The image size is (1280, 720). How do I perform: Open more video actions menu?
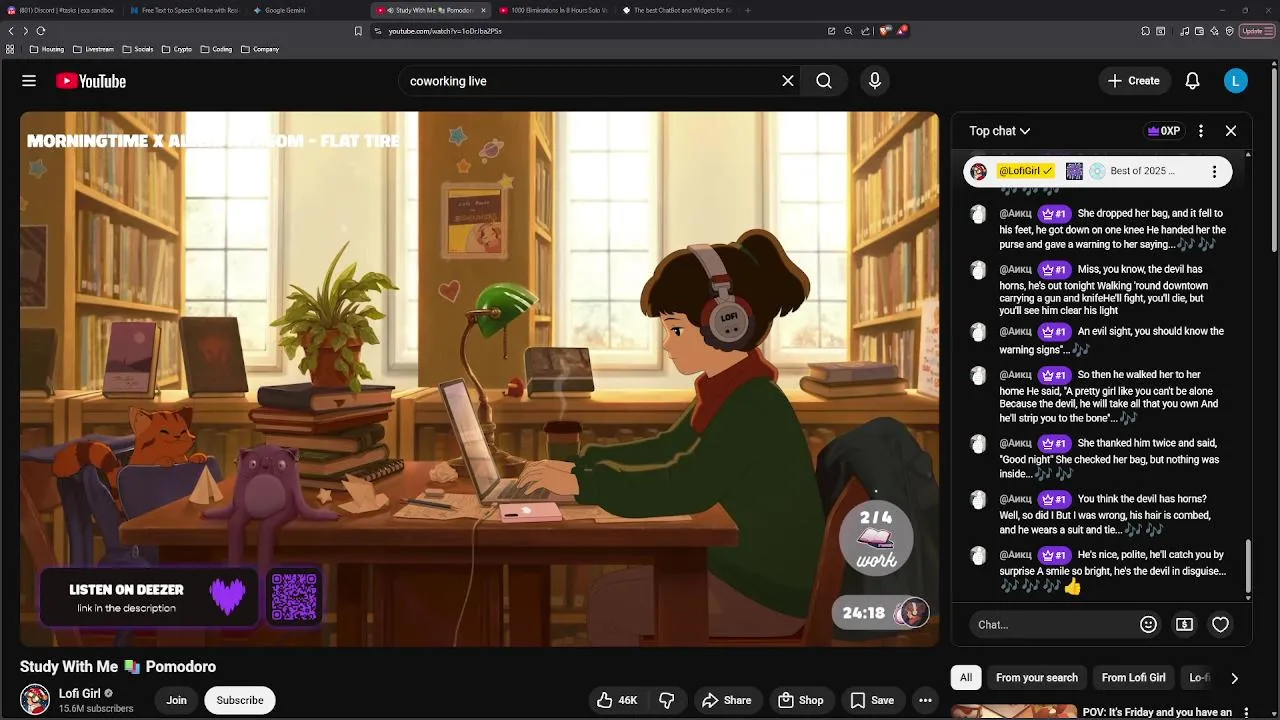point(926,700)
